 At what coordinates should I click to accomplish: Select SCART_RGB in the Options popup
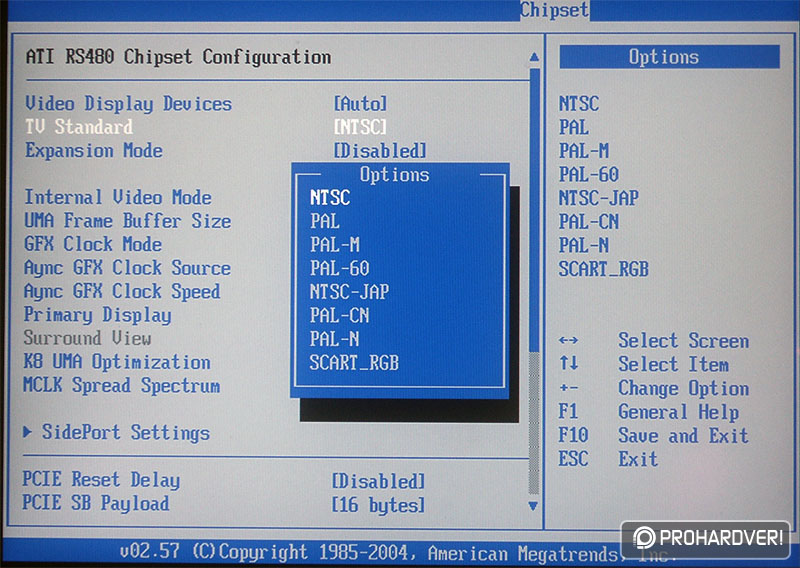(354, 362)
